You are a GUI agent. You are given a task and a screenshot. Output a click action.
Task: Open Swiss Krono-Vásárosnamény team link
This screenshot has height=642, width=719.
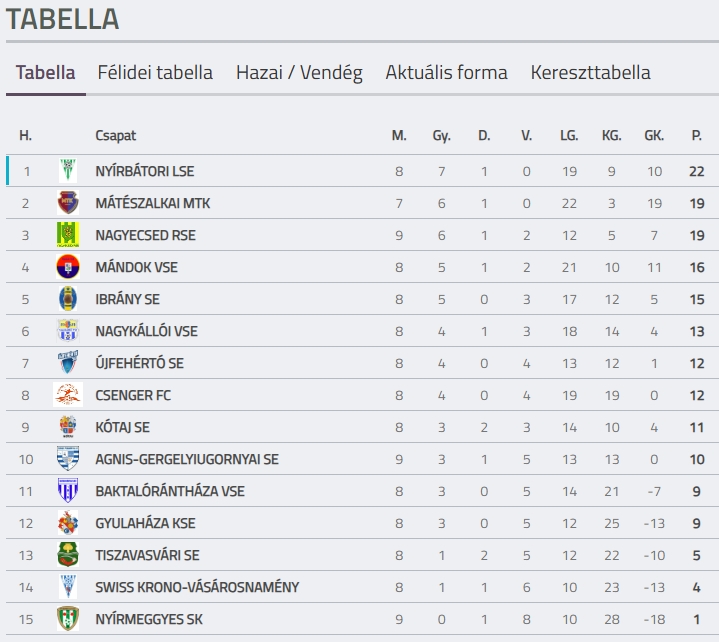pyautogui.click(x=196, y=587)
